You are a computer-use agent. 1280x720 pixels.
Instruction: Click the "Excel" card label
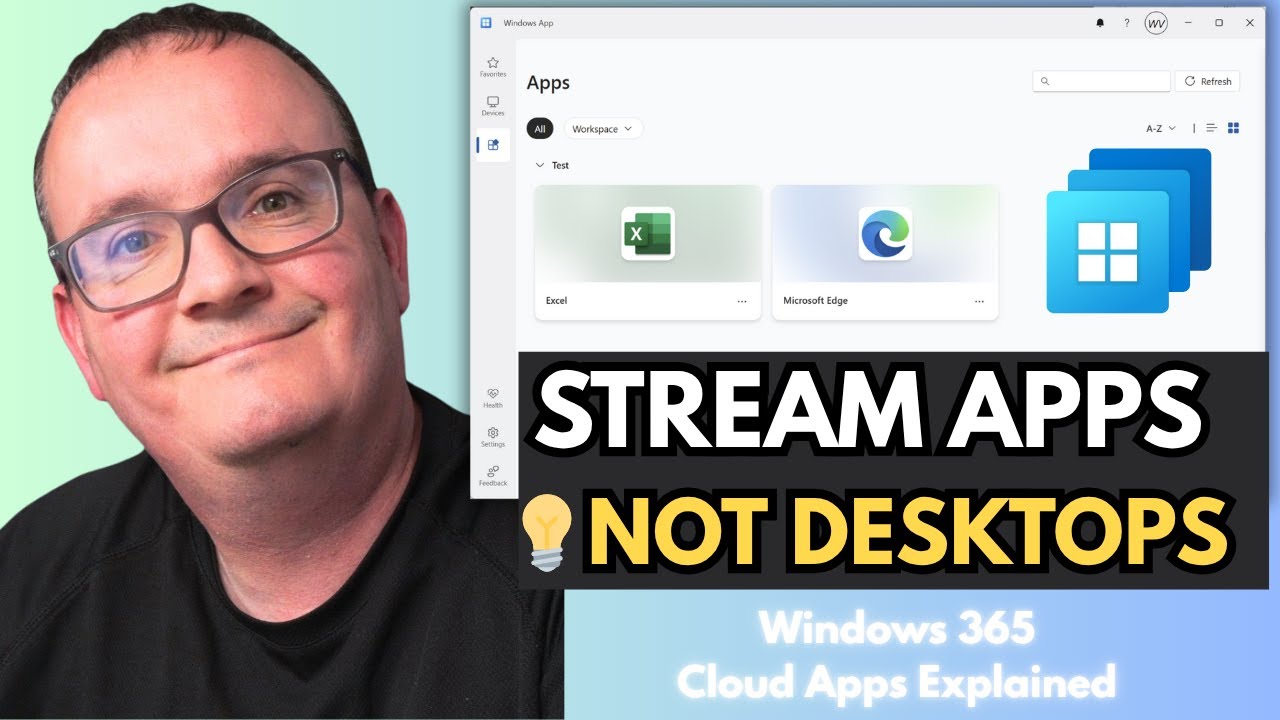pos(556,301)
